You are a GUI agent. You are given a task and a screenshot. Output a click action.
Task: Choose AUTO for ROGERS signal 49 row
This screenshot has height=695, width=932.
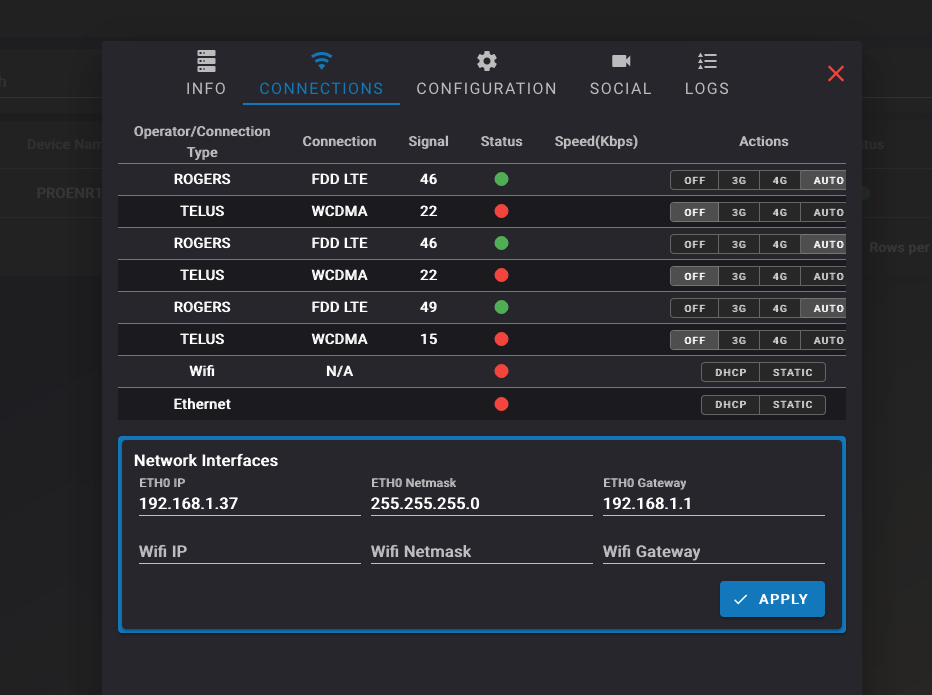(x=823, y=308)
